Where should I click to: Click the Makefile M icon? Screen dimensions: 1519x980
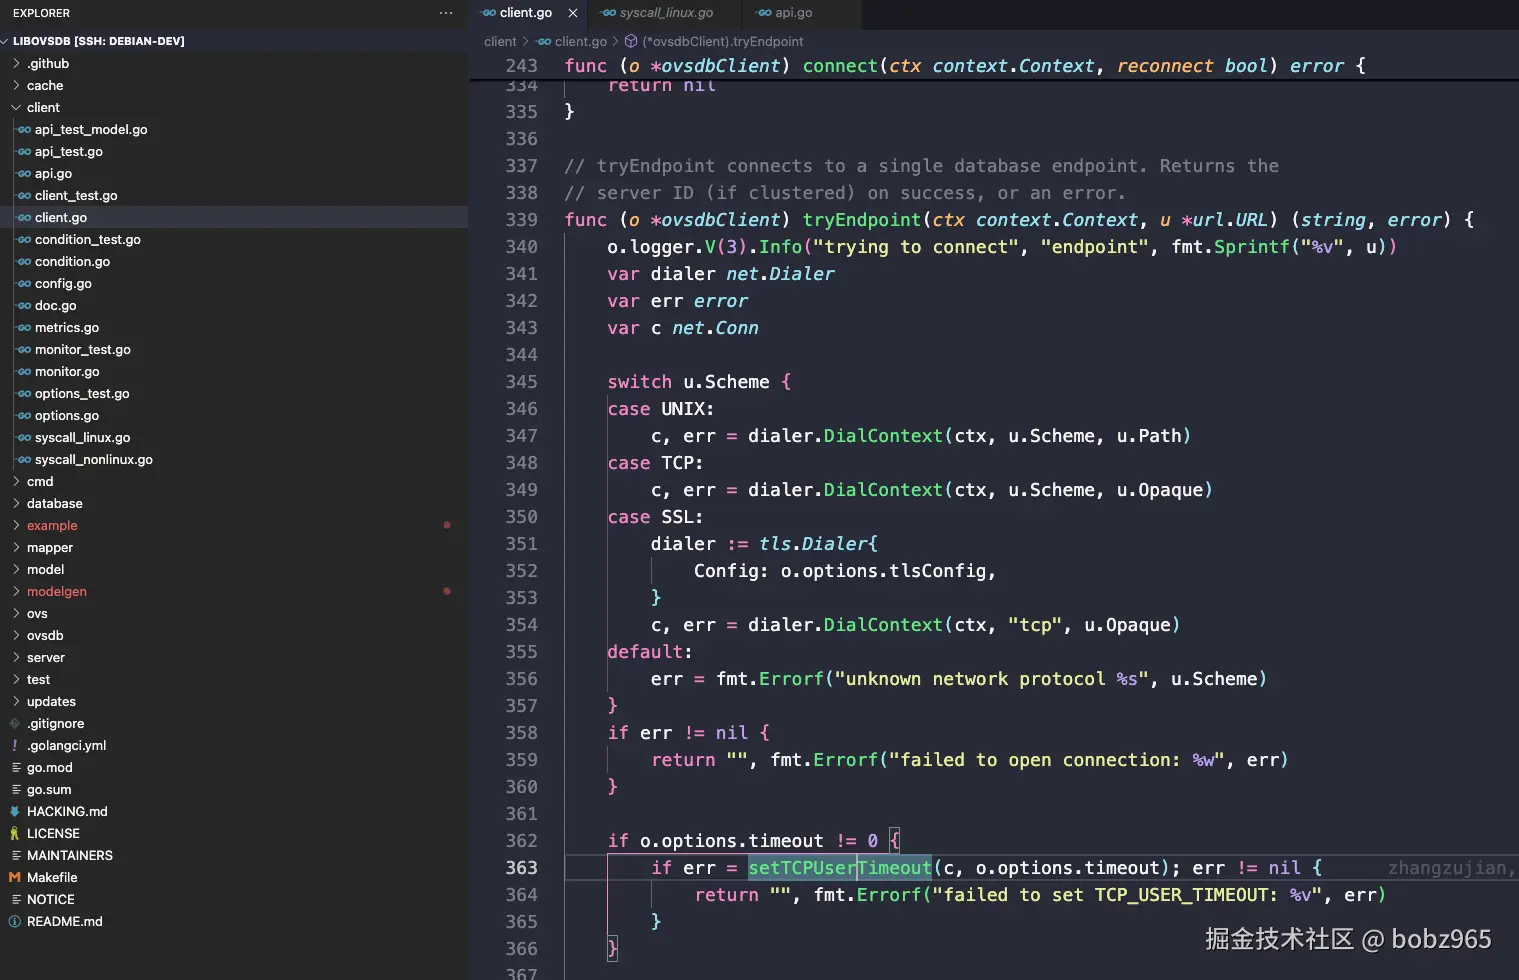15,877
